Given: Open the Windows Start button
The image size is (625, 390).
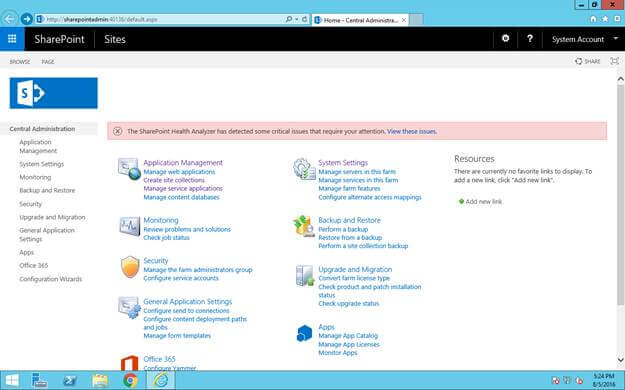Looking at the screenshot, I should point(12,380).
